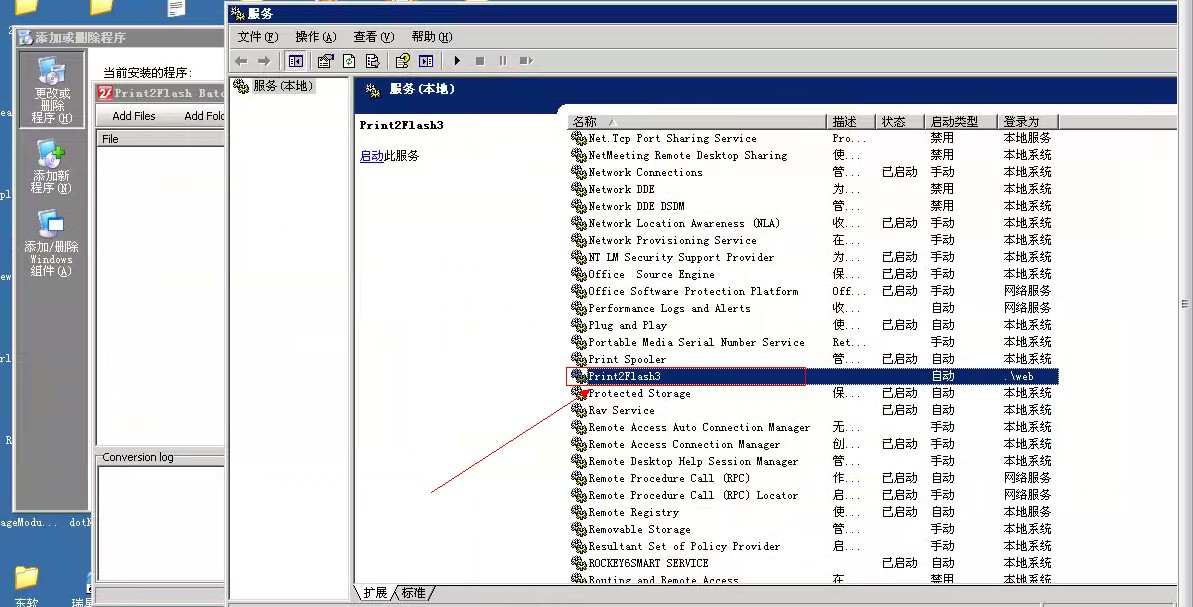
Task: Toggle the show/hide console tree icon
Action: [x=295, y=61]
